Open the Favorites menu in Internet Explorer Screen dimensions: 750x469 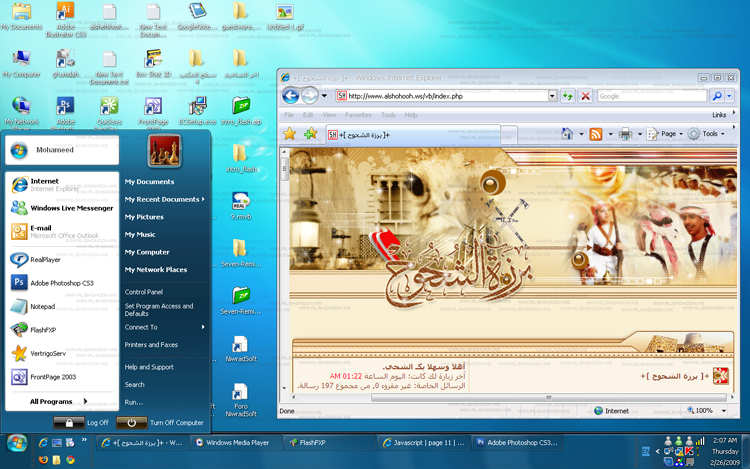click(x=358, y=115)
